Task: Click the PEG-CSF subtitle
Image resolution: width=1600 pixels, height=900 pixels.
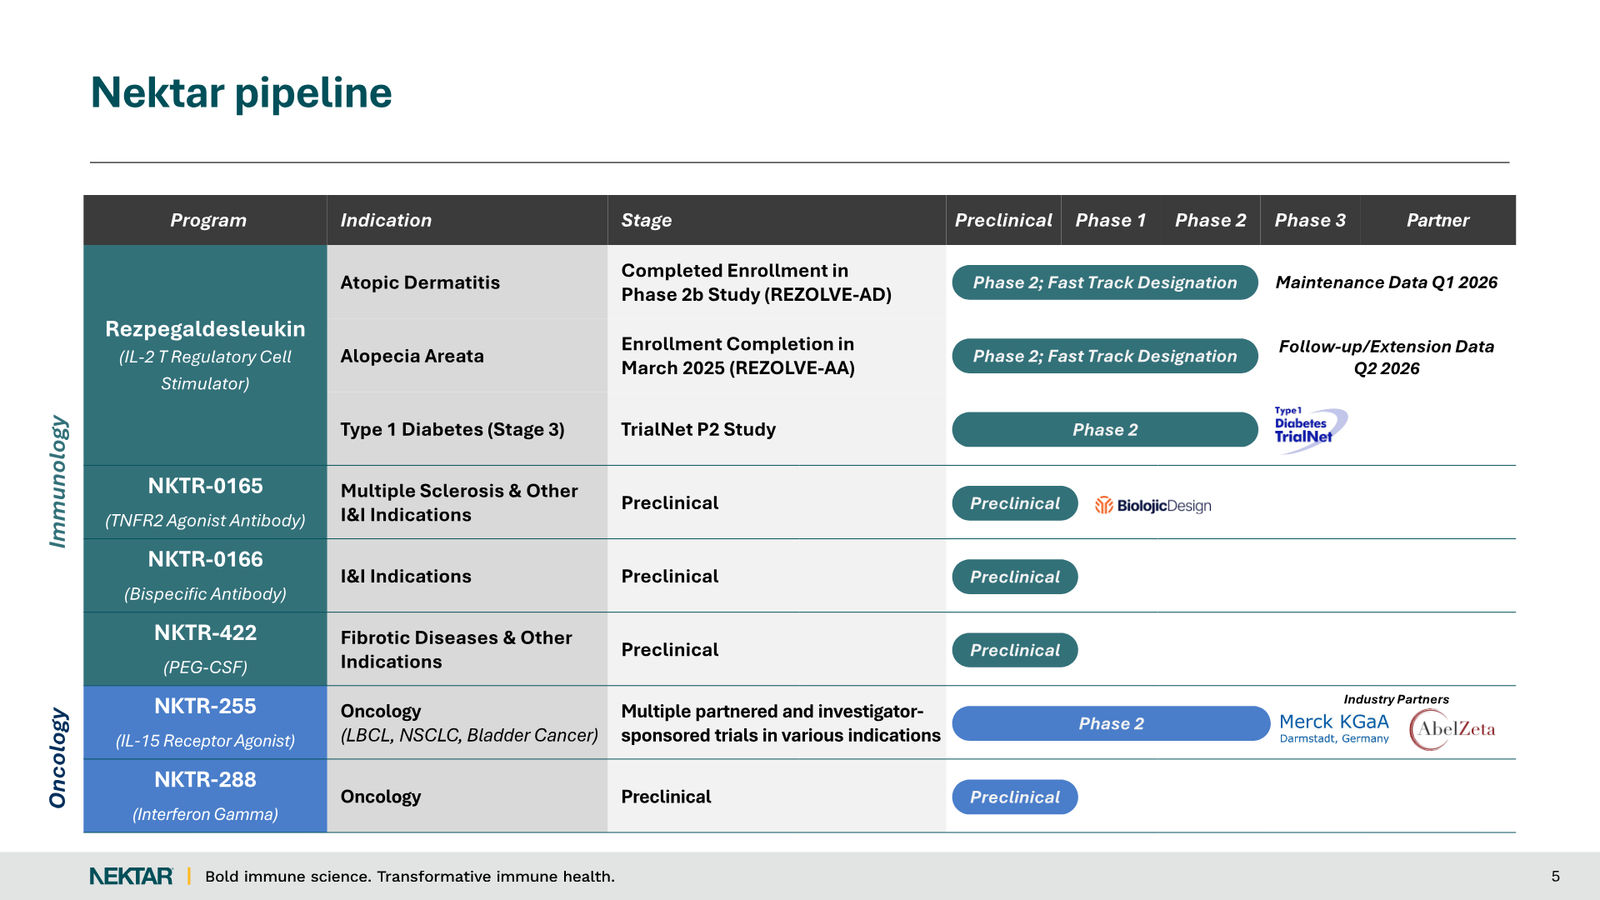Action: coord(205,667)
